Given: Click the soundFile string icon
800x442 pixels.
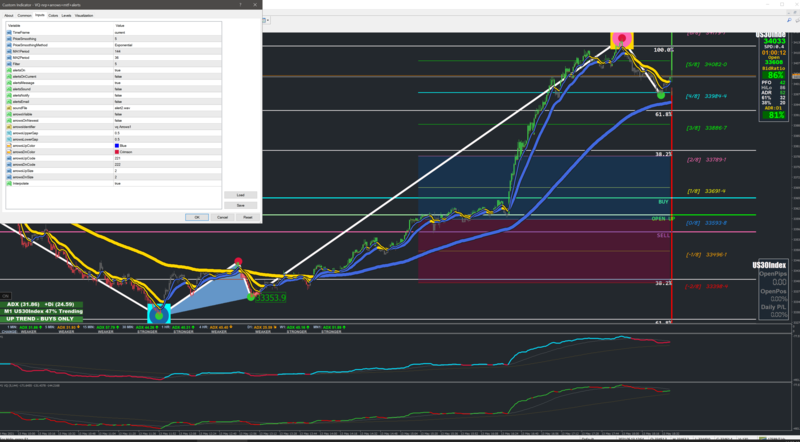Looking at the screenshot, I should tap(9, 108).
